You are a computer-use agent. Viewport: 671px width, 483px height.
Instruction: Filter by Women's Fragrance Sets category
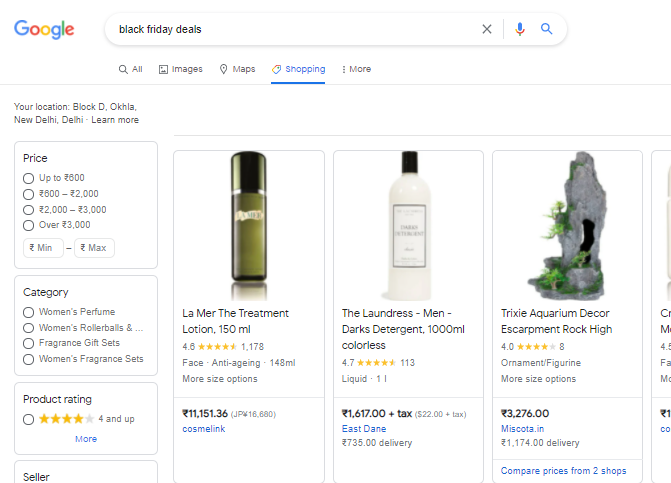point(83,359)
